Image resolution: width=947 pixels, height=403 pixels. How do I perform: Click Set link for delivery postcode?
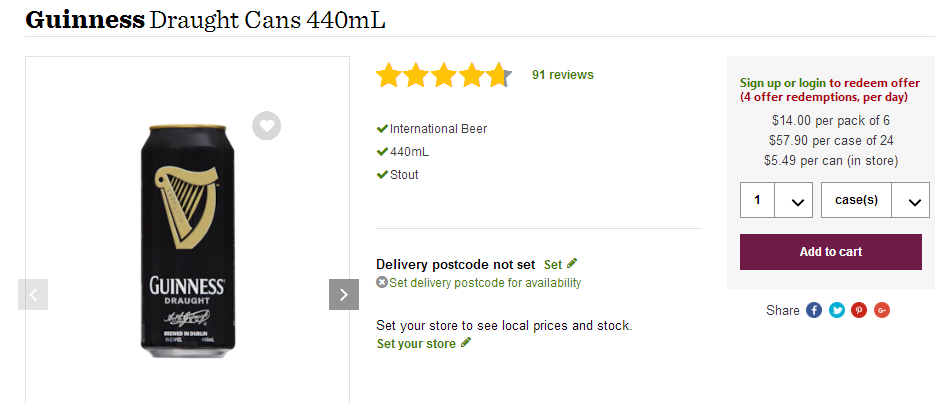pos(553,265)
